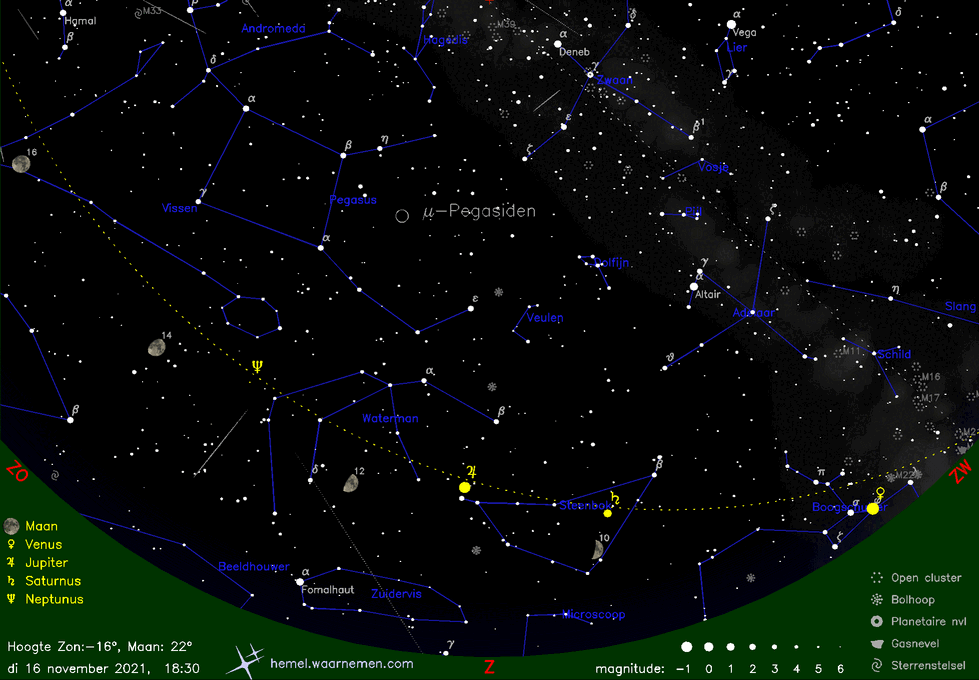Select the Moon icon labeled 16

21,164
